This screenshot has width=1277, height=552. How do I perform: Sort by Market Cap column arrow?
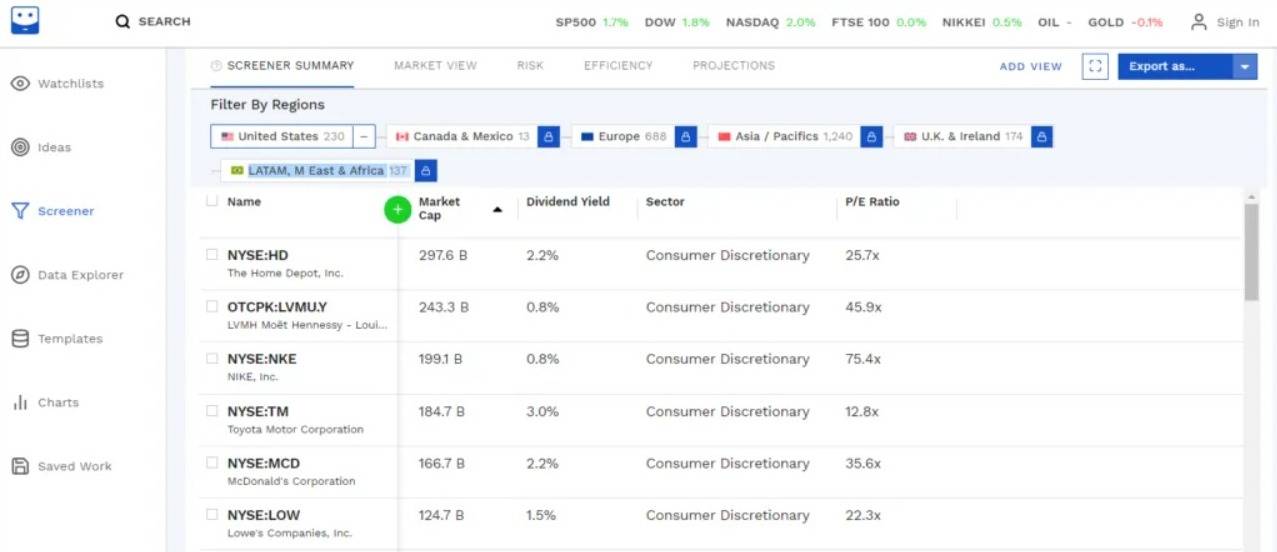(x=497, y=210)
